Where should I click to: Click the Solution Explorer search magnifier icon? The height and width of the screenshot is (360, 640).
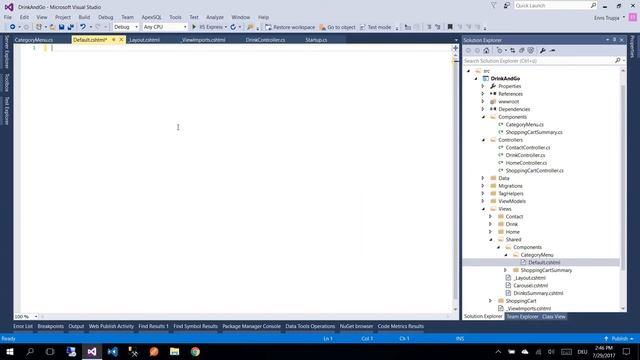pyautogui.click(x=618, y=60)
